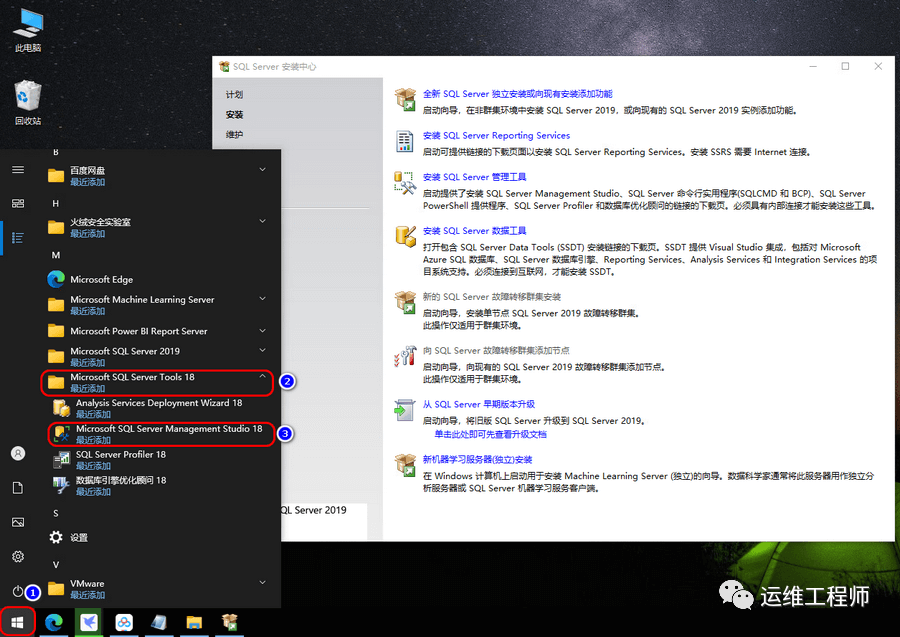Jump to letter M section header

(x=56, y=255)
